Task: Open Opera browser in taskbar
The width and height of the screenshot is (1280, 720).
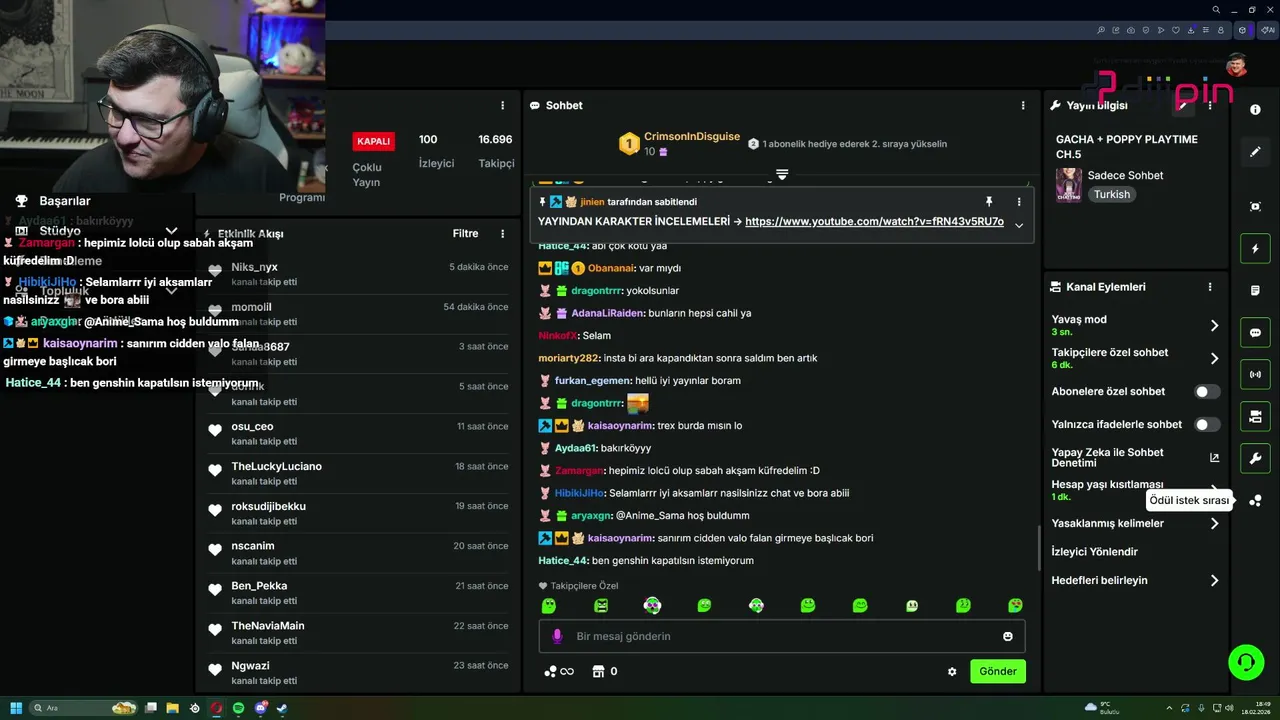Action: click(x=216, y=708)
